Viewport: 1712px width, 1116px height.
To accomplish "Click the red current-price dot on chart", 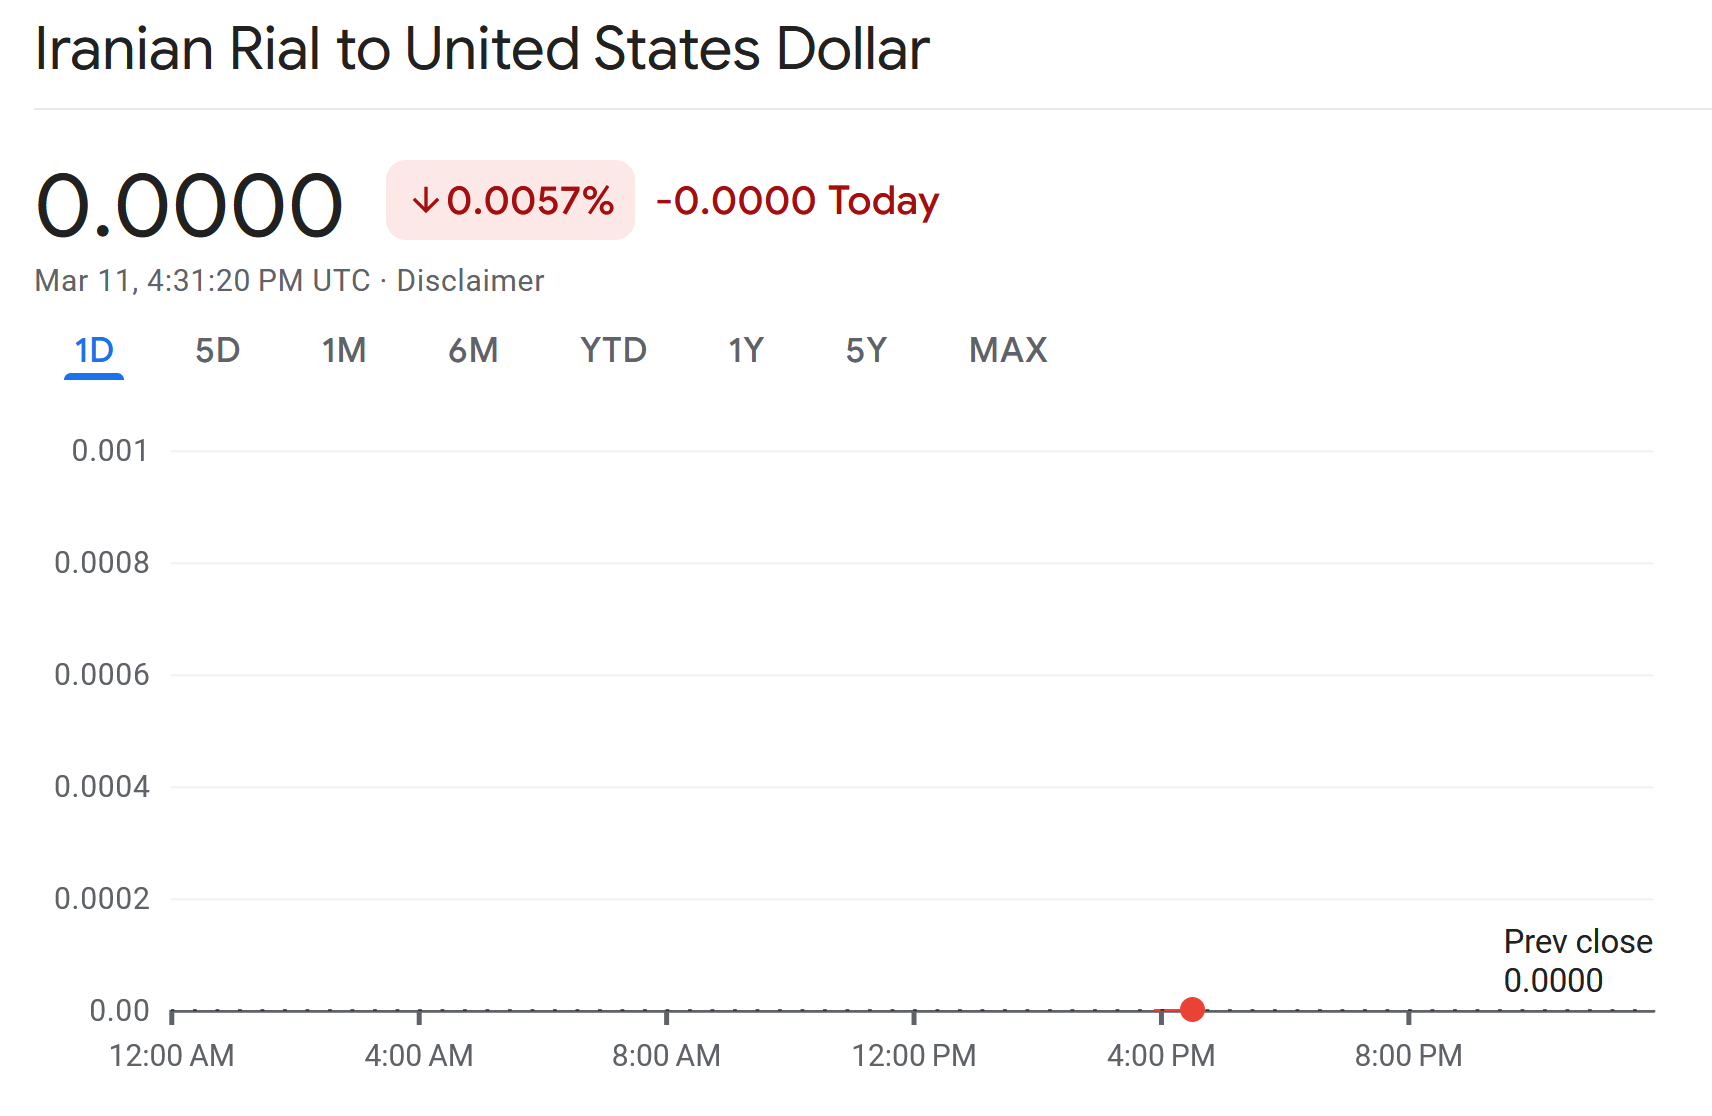I will tap(1192, 1010).
